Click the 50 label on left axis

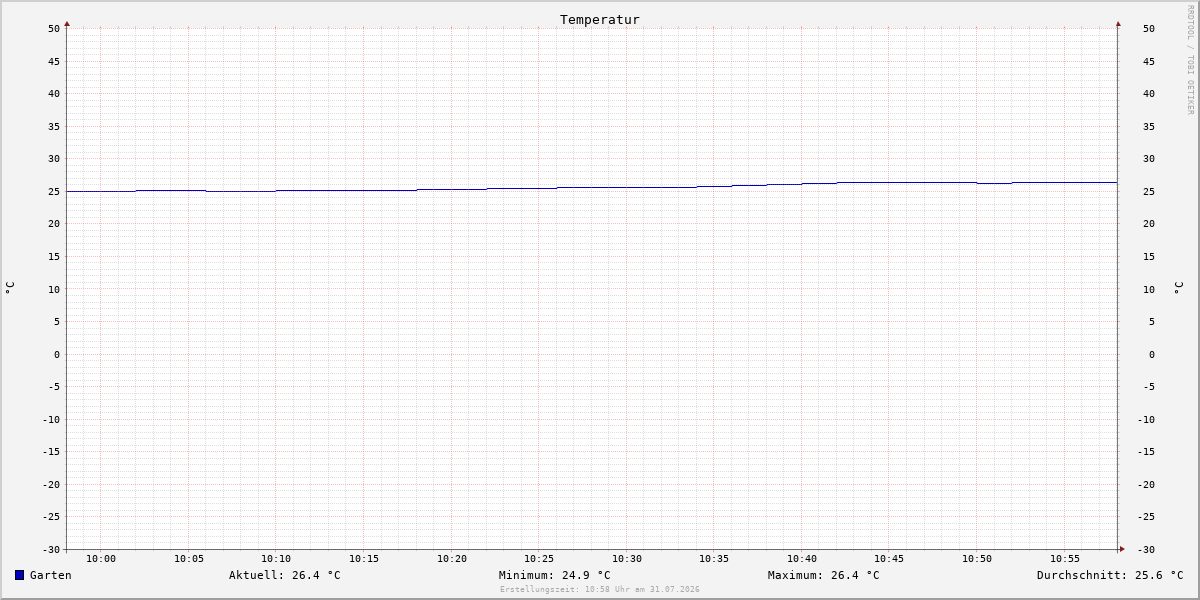(54, 29)
